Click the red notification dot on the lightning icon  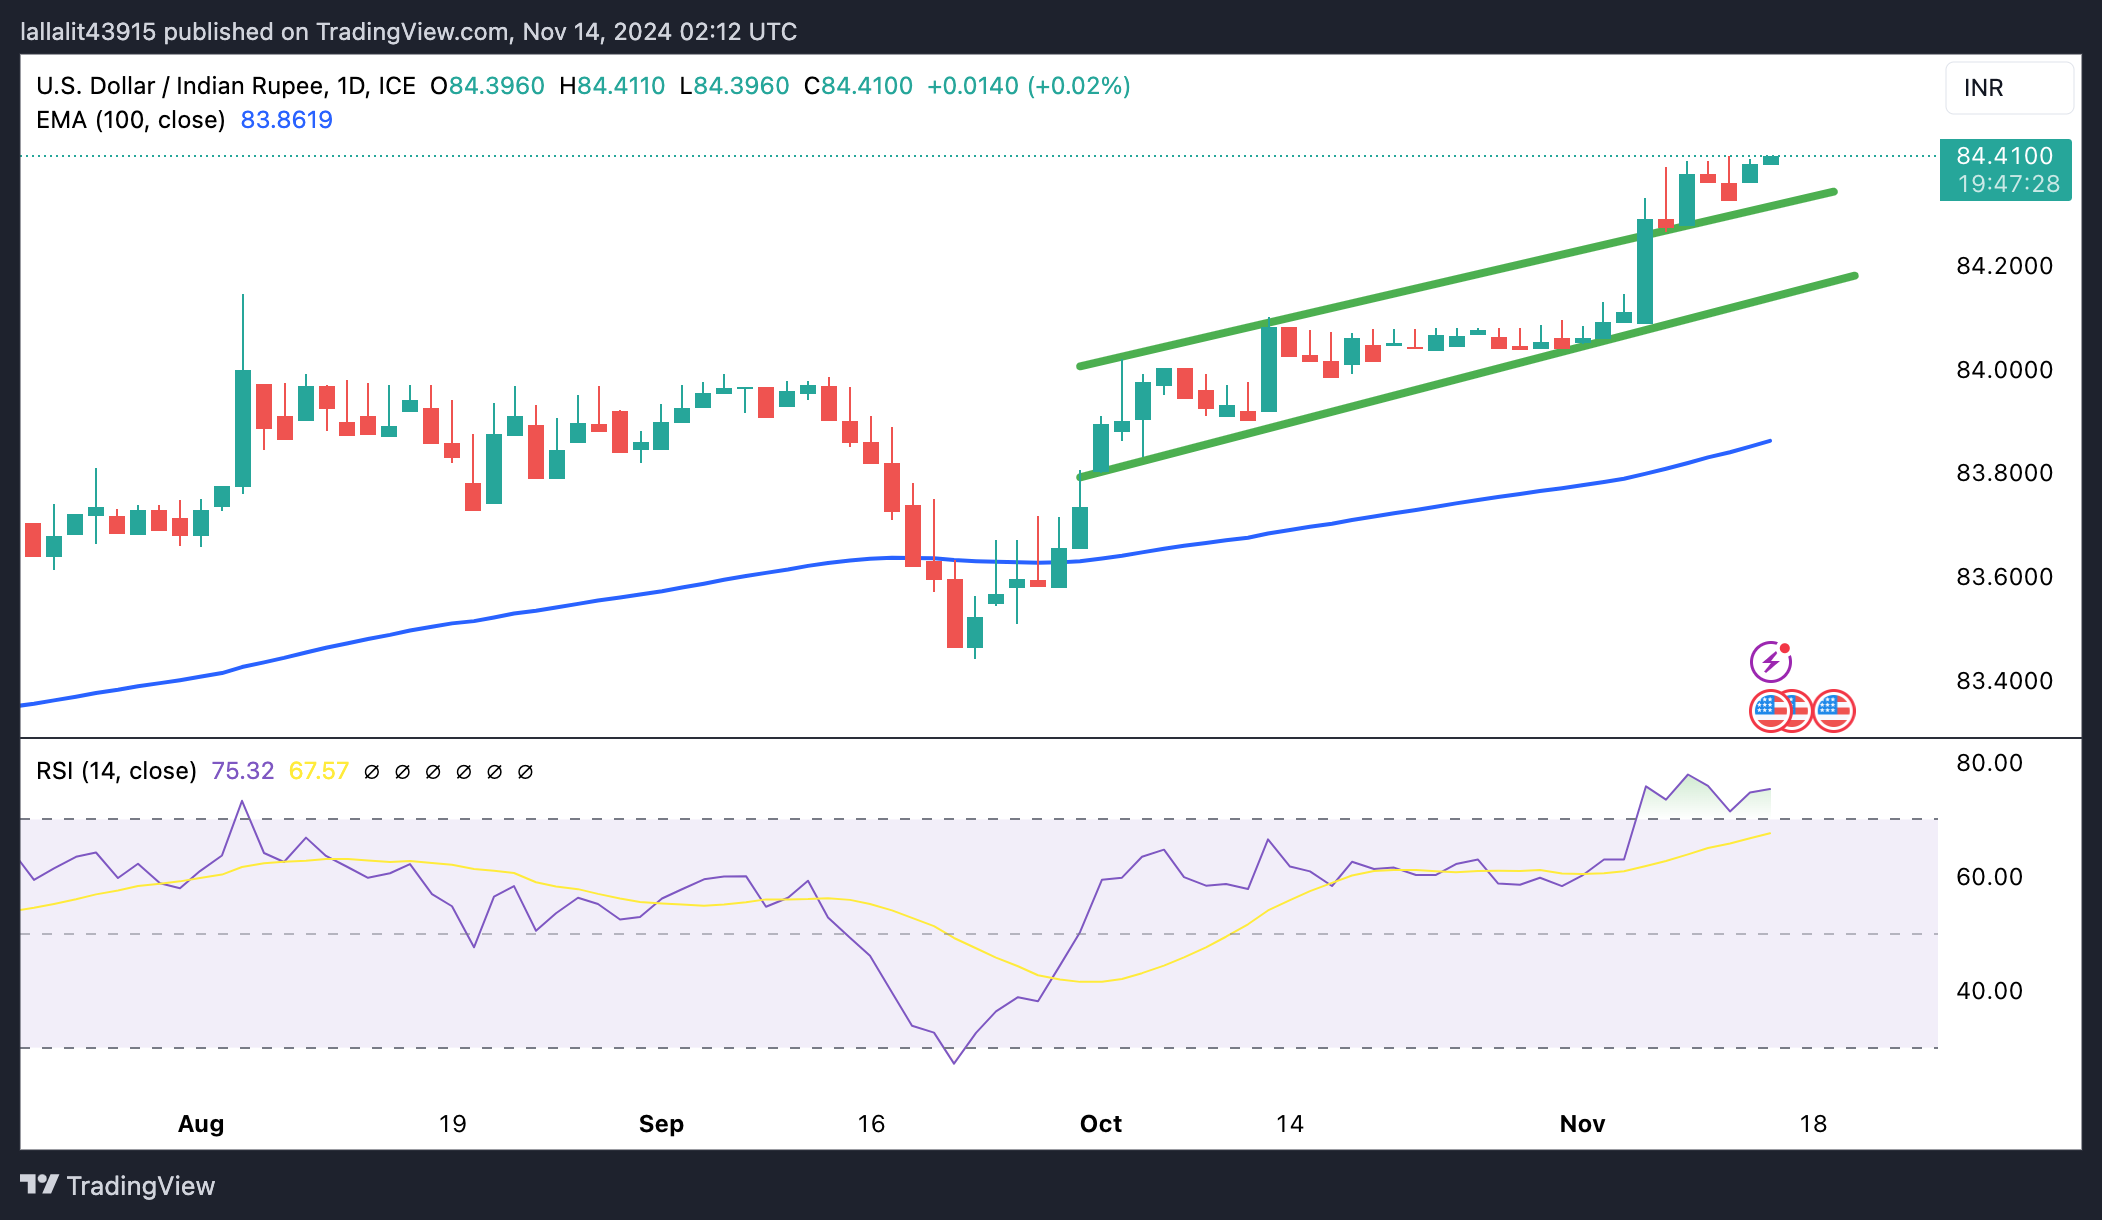[1785, 648]
